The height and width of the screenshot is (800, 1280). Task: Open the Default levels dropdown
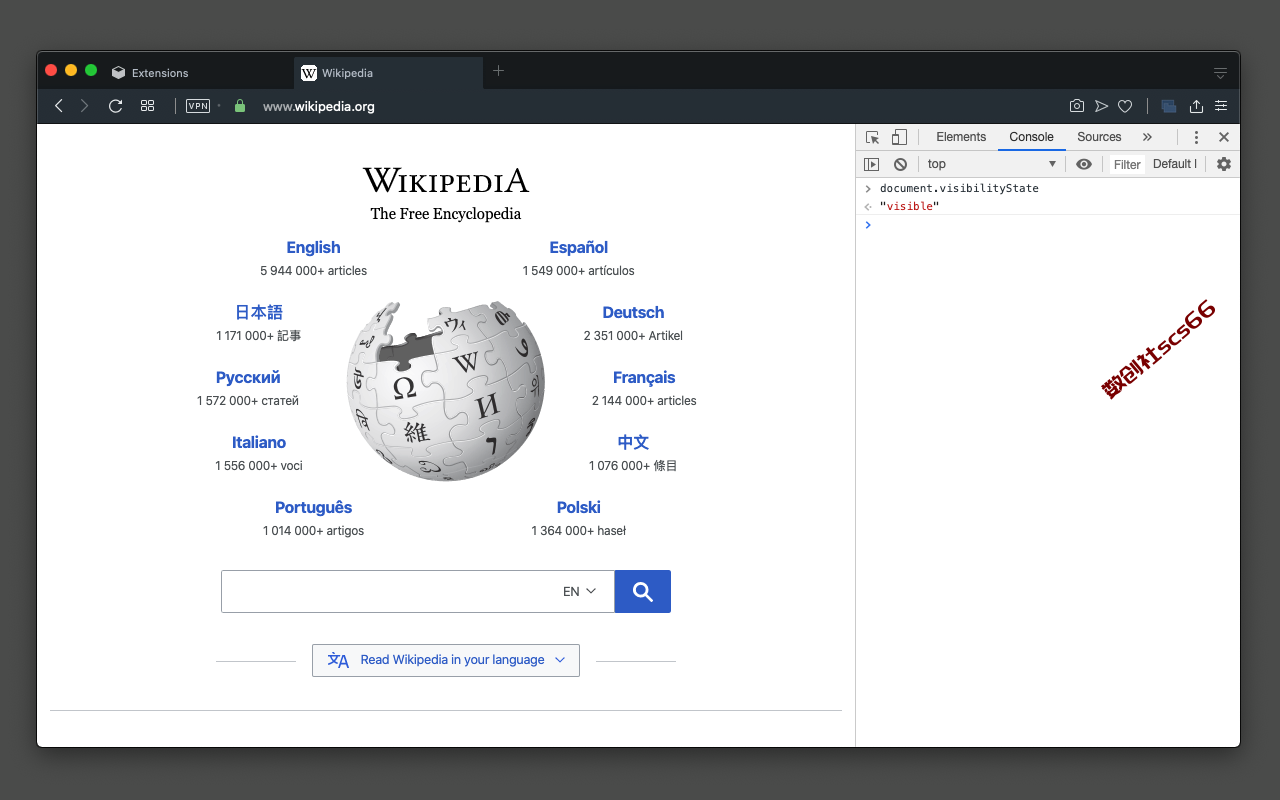pos(1176,164)
